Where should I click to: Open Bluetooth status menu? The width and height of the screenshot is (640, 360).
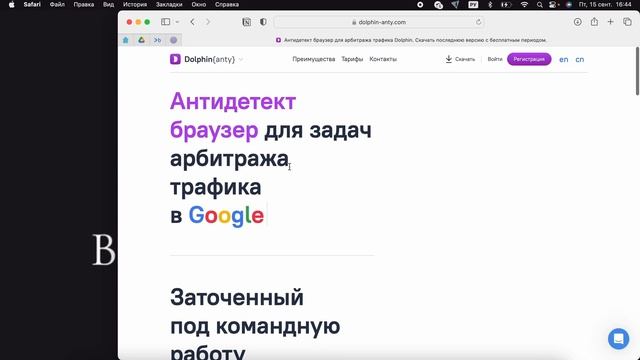click(490, 5)
